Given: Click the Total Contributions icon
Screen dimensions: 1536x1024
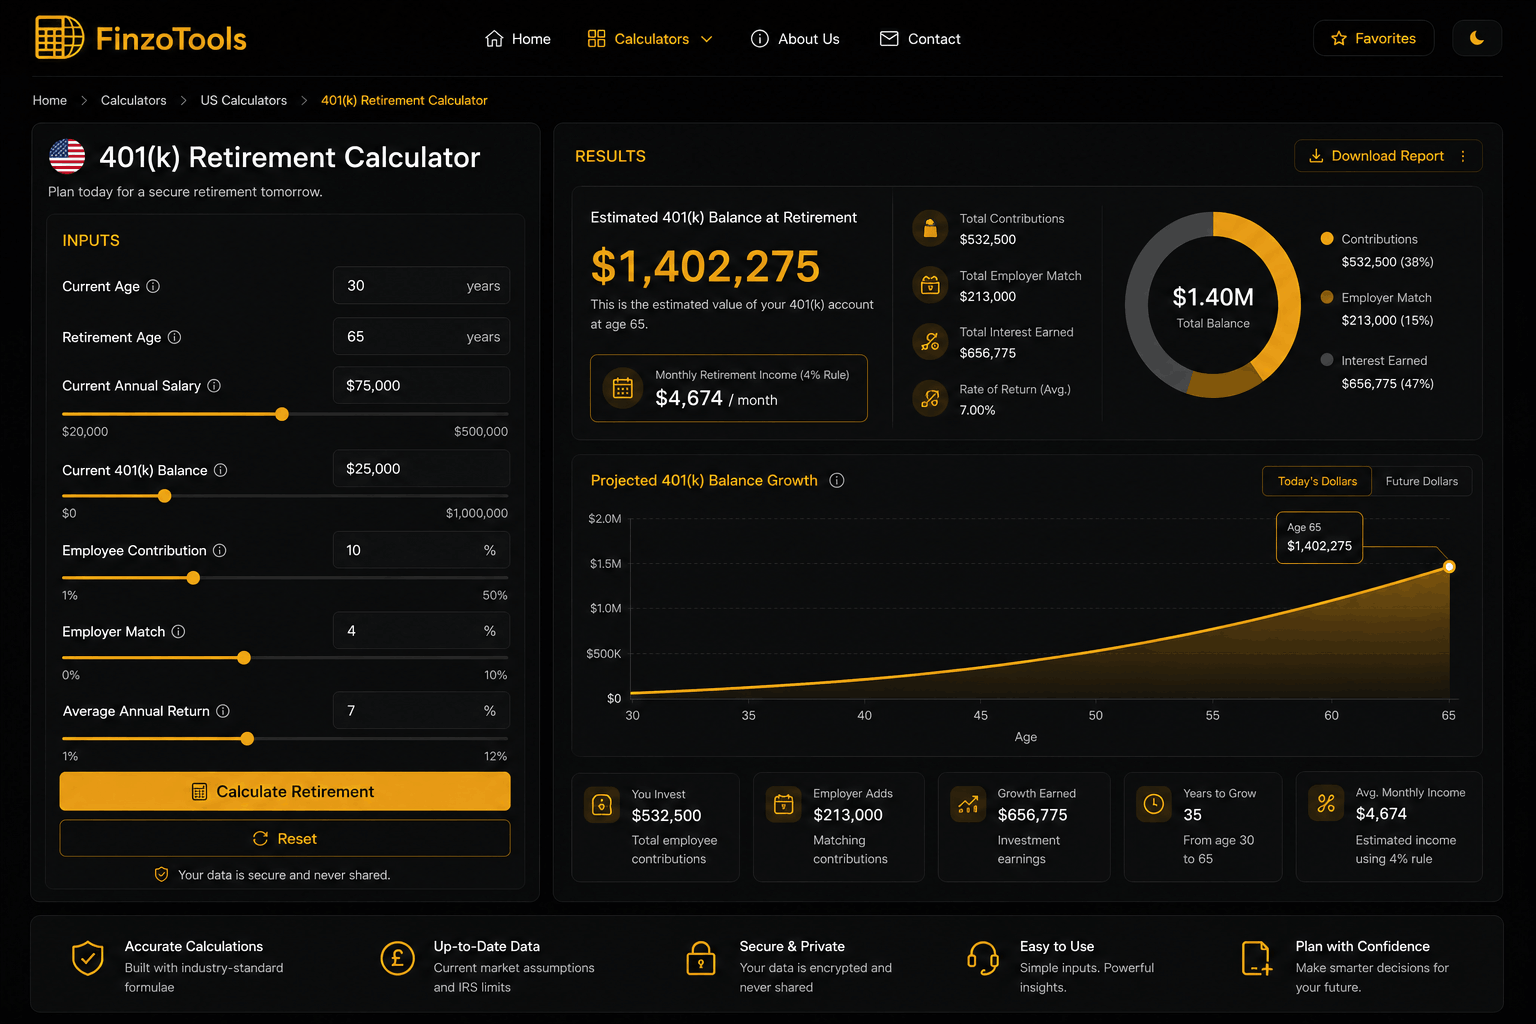Looking at the screenshot, I should tap(930, 228).
